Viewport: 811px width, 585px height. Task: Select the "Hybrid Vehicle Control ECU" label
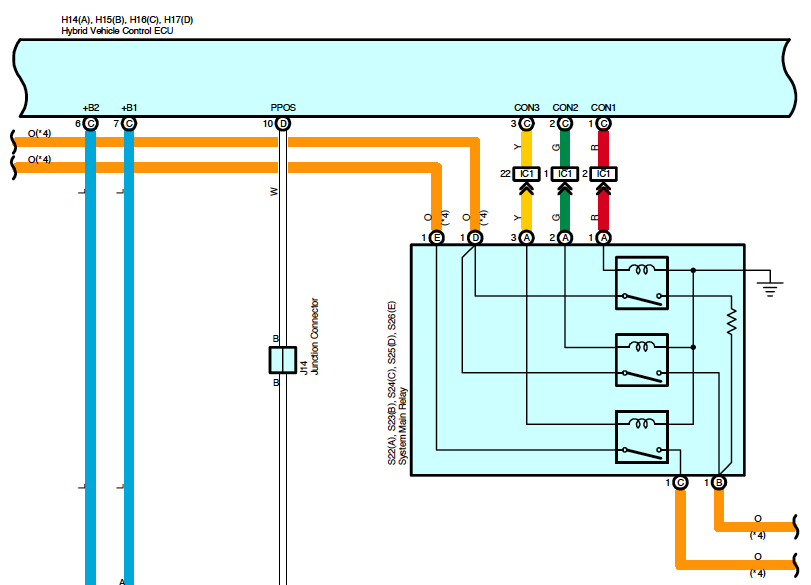[117, 31]
